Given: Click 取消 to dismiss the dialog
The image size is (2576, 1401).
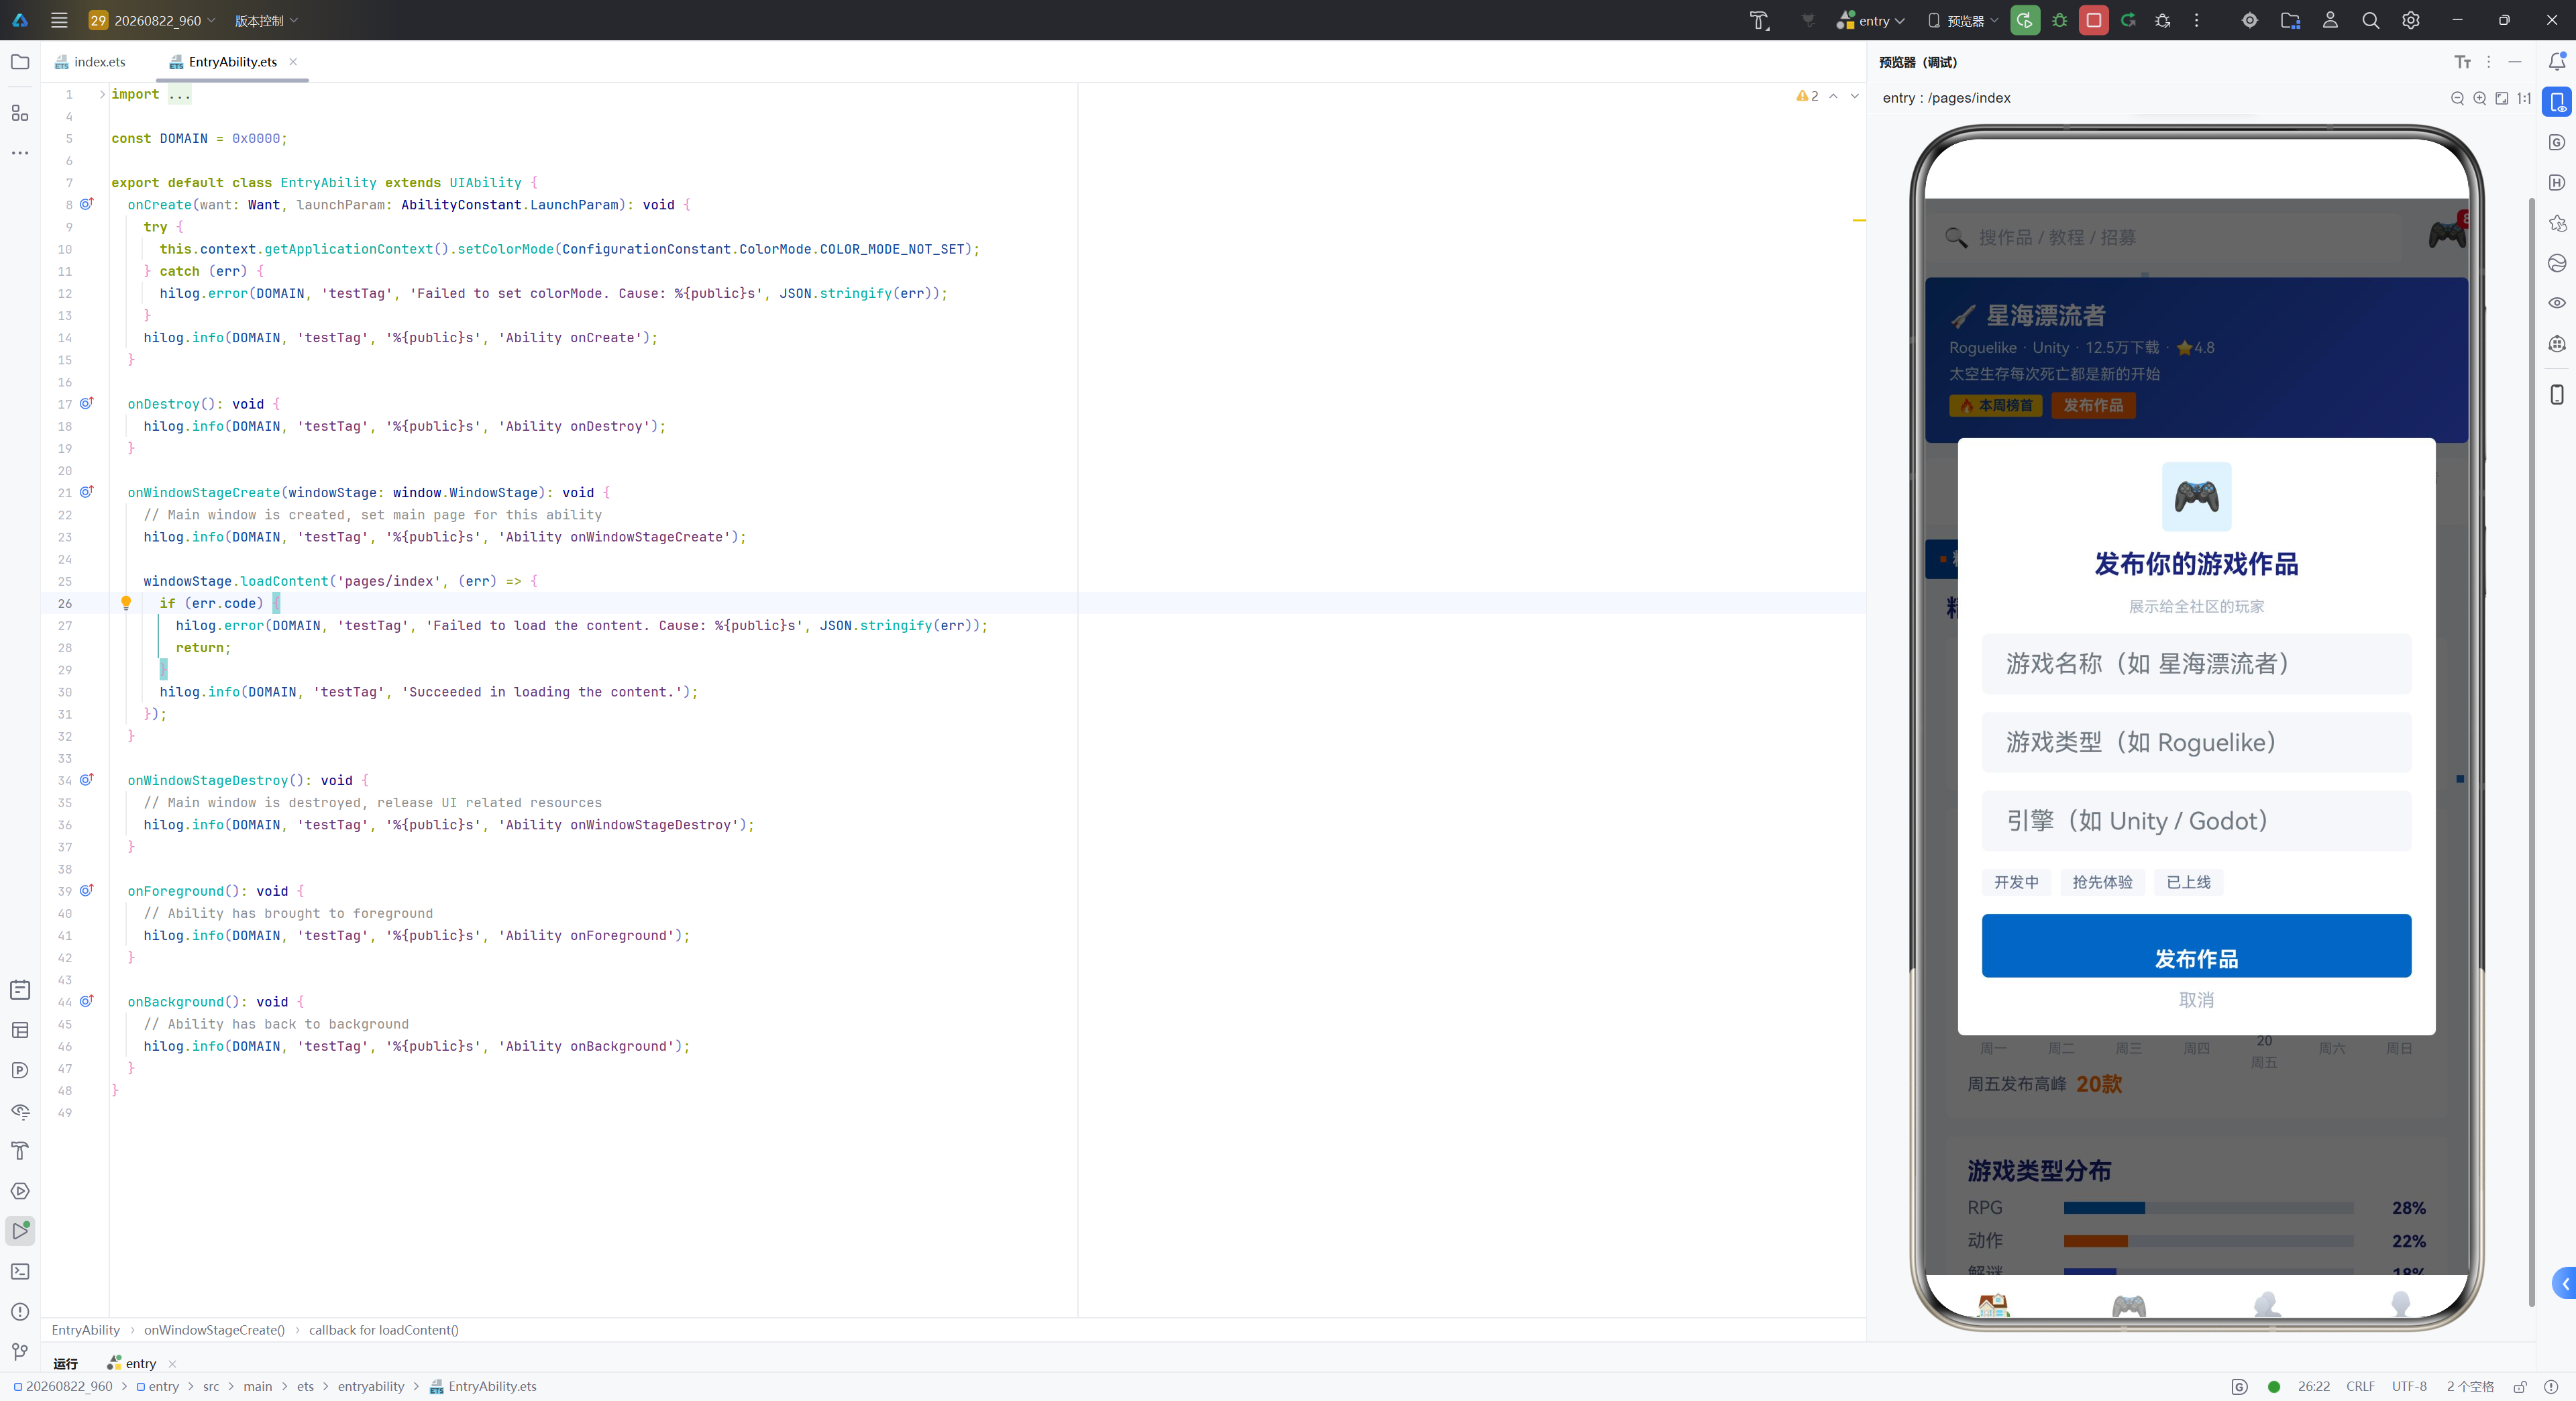Looking at the screenshot, I should pos(2196,1000).
